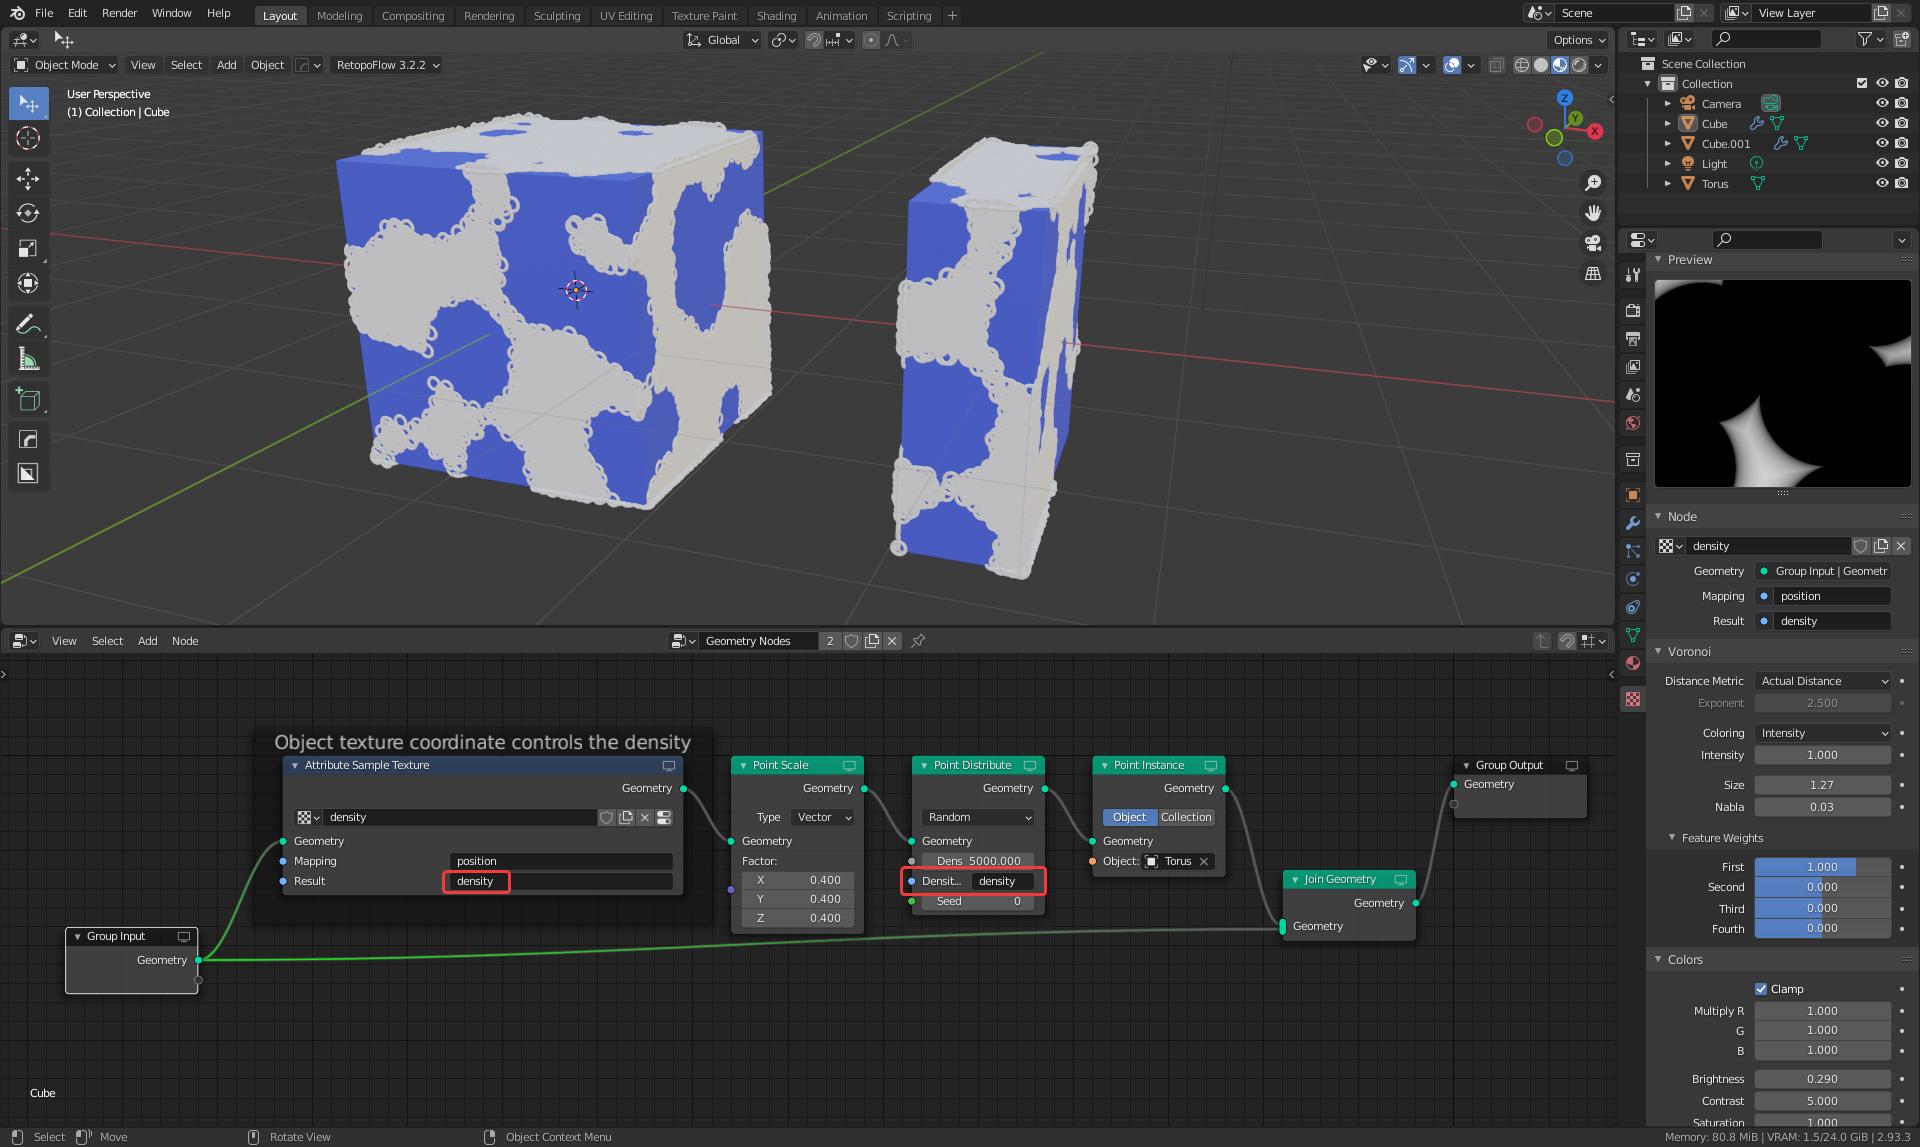Select Object mode in Point Instance
The image size is (1920, 1147).
[x=1129, y=817]
